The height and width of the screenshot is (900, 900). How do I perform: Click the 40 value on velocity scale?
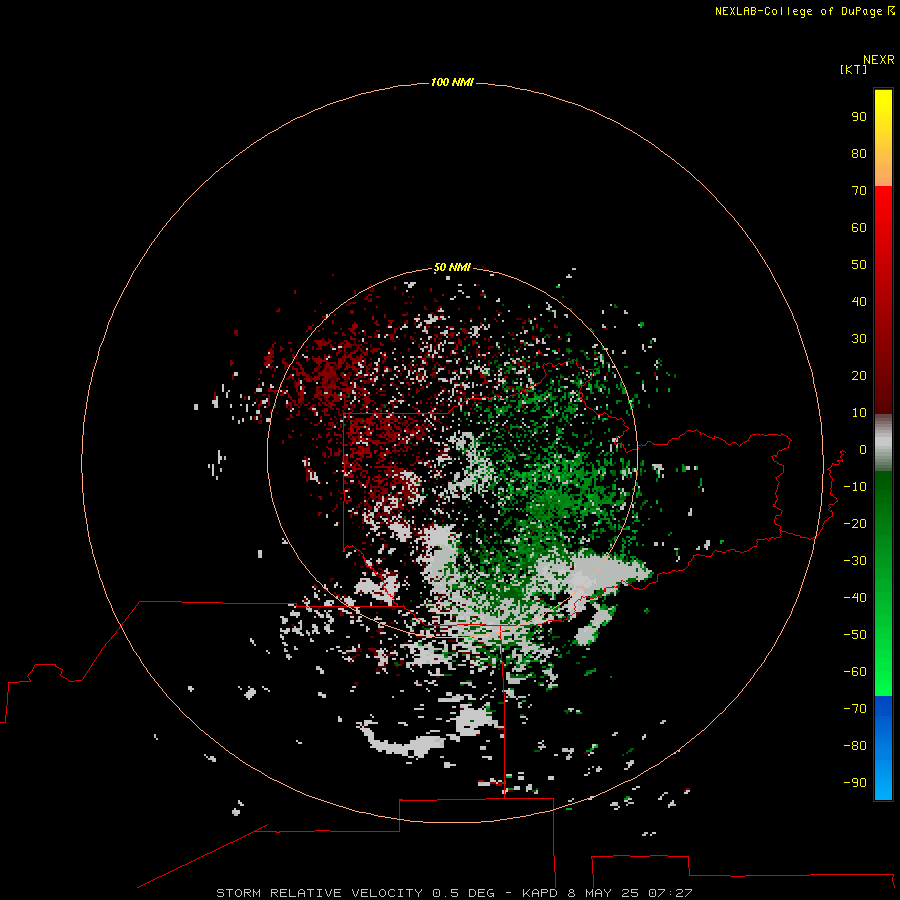pyautogui.click(x=859, y=302)
